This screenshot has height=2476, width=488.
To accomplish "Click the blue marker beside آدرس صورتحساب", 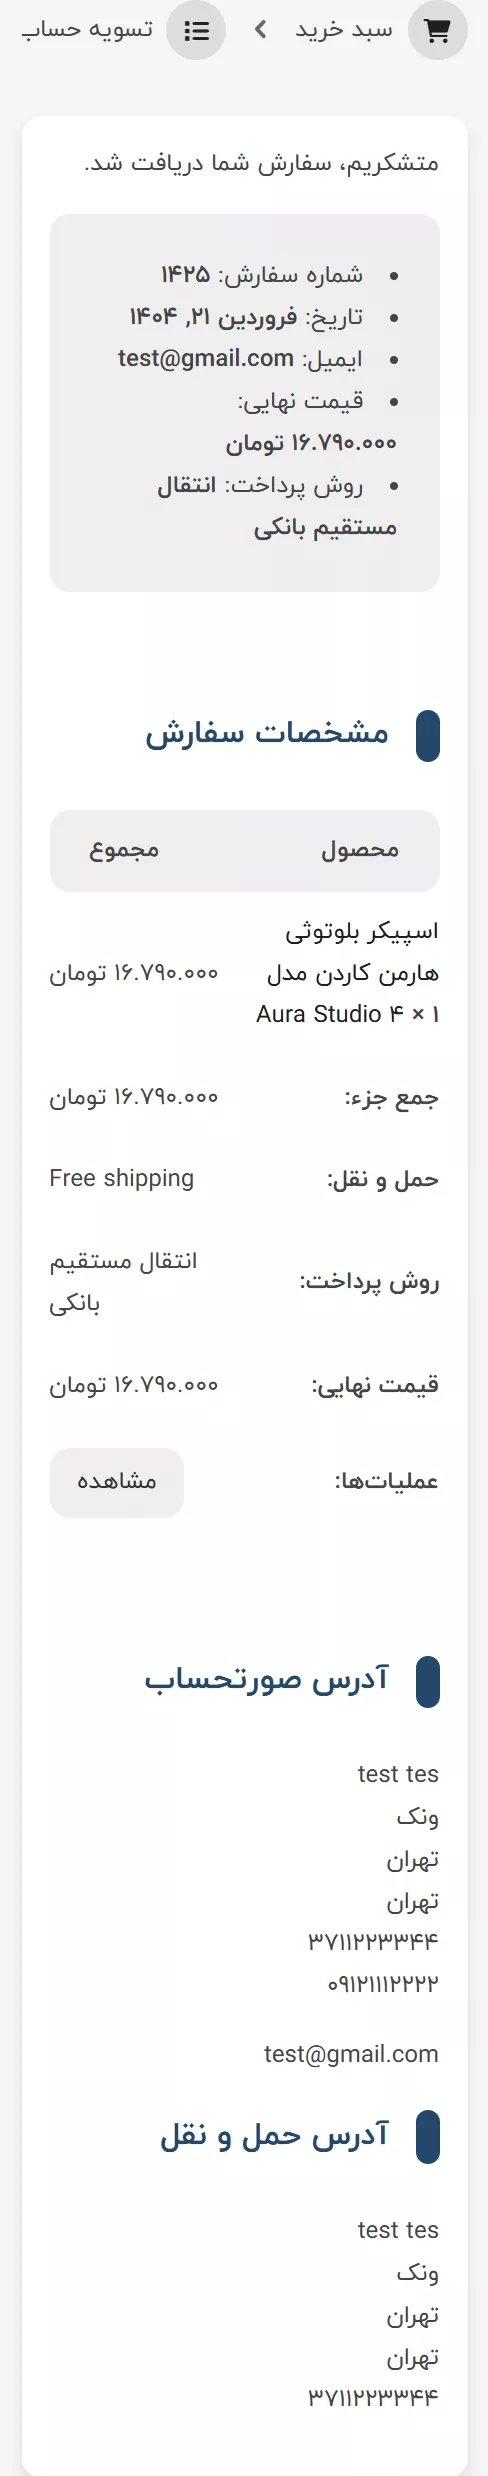I will pos(427,1681).
